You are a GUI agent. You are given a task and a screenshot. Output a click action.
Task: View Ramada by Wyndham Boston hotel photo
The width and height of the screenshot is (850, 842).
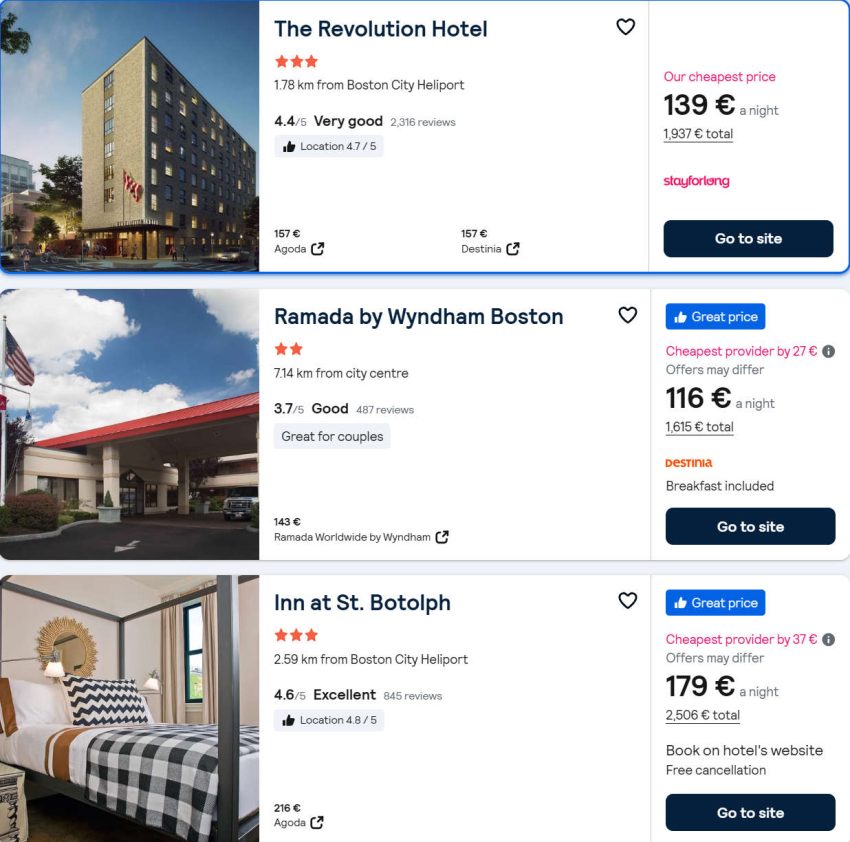pyautogui.click(x=129, y=424)
